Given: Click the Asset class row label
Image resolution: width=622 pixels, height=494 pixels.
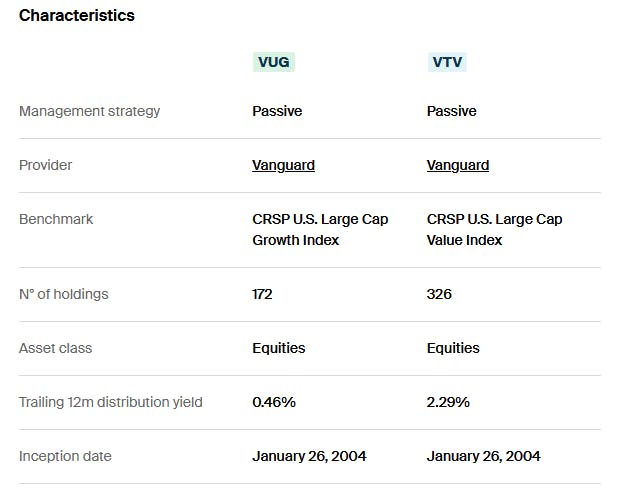Looking at the screenshot, I should click(55, 348).
